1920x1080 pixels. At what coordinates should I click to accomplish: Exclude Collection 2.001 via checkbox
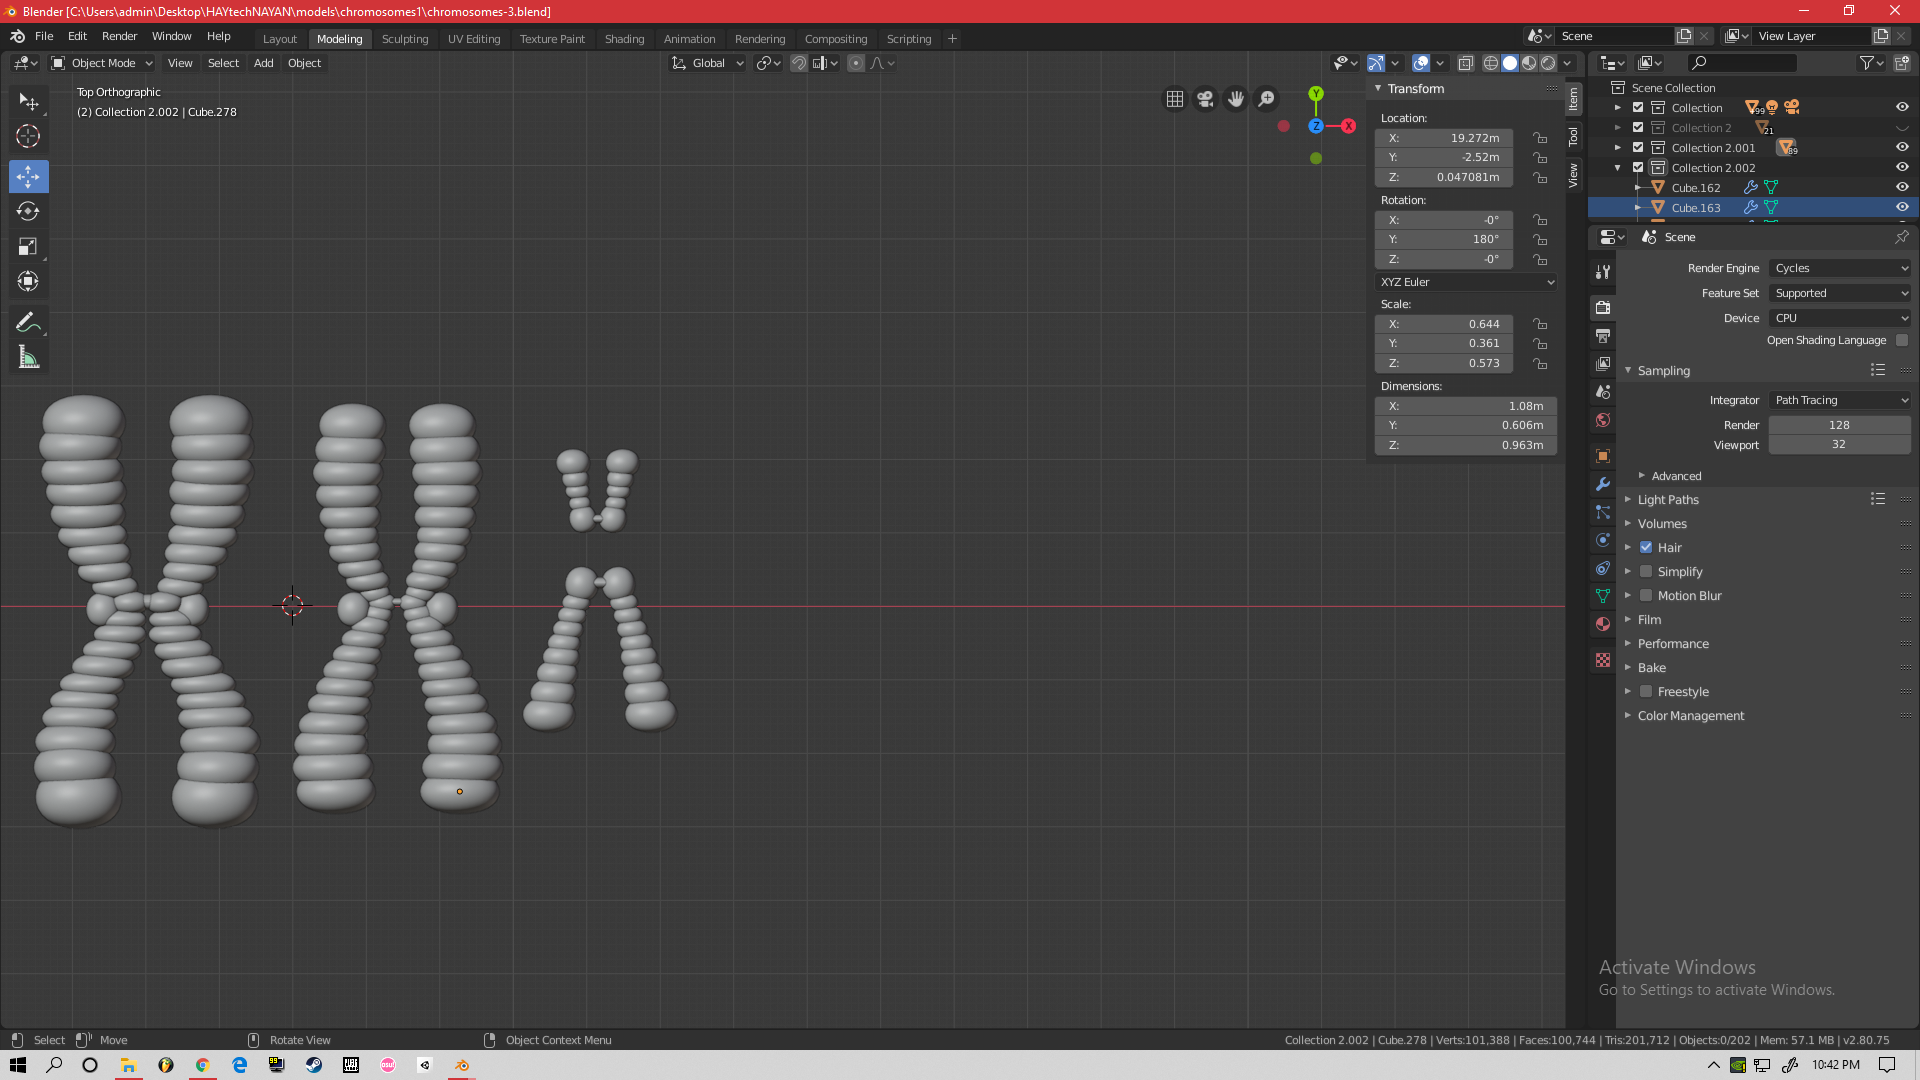1638,147
